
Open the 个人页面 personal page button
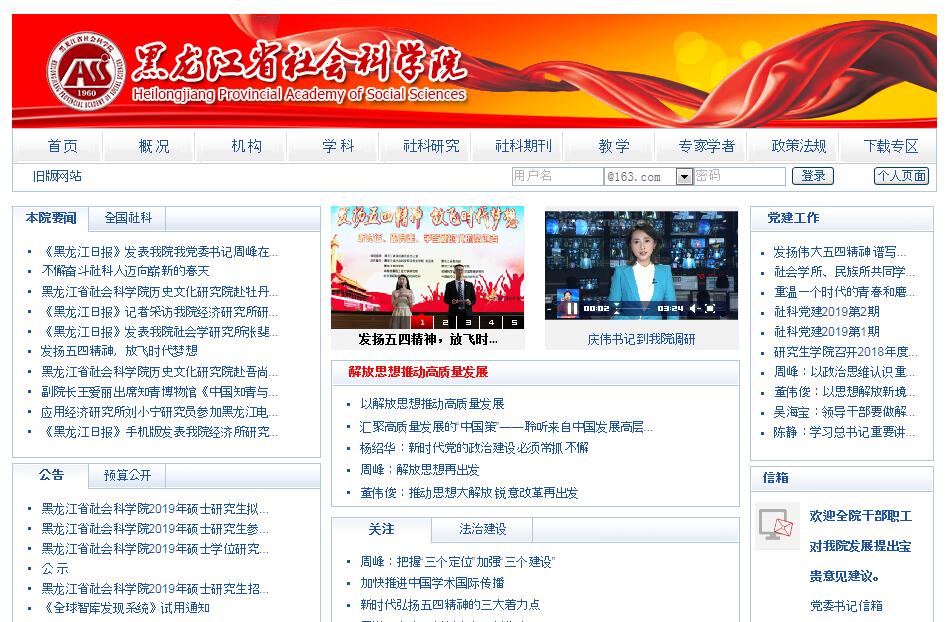tap(901, 176)
